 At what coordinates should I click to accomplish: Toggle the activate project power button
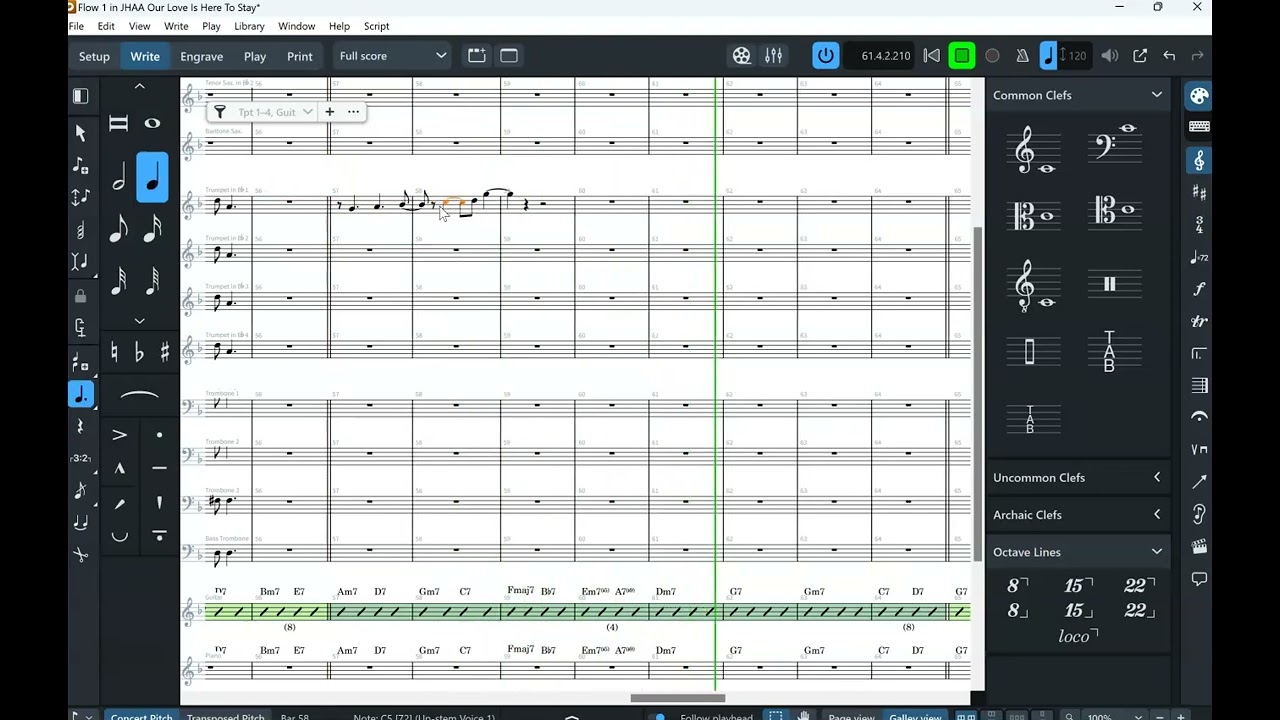click(825, 56)
